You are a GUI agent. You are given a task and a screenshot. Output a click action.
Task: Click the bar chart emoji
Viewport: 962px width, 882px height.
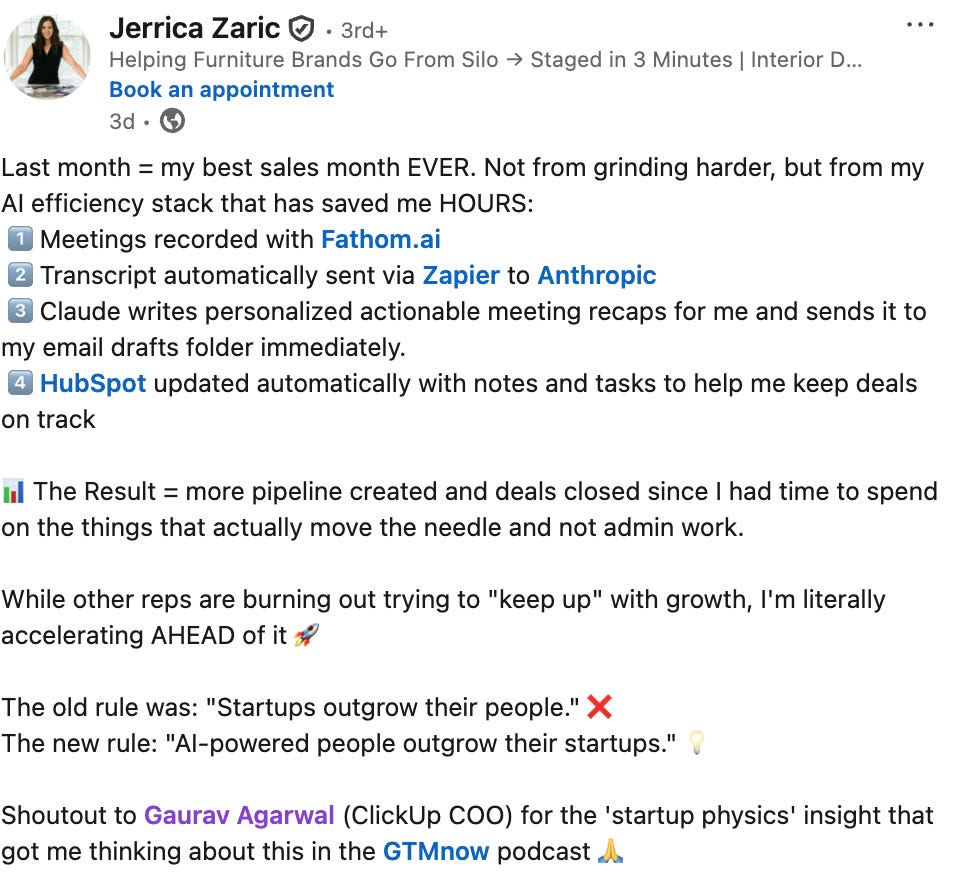point(13,491)
